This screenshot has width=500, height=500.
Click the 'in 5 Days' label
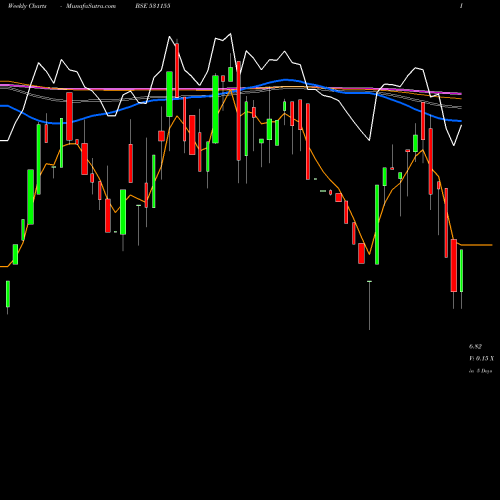pyautogui.click(x=481, y=371)
